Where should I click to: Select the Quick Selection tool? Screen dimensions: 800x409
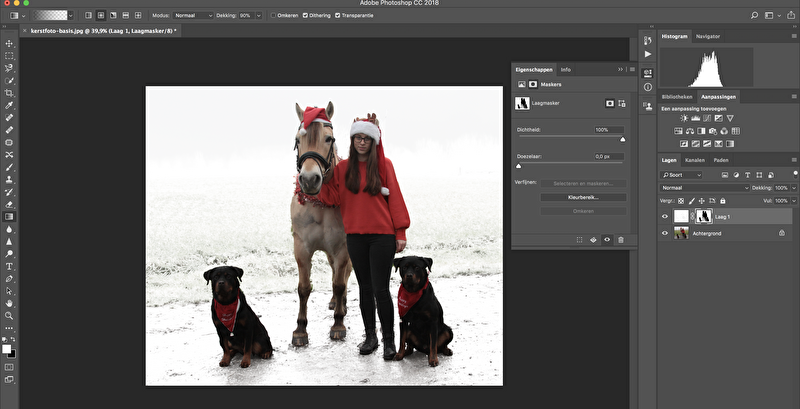coord(9,81)
